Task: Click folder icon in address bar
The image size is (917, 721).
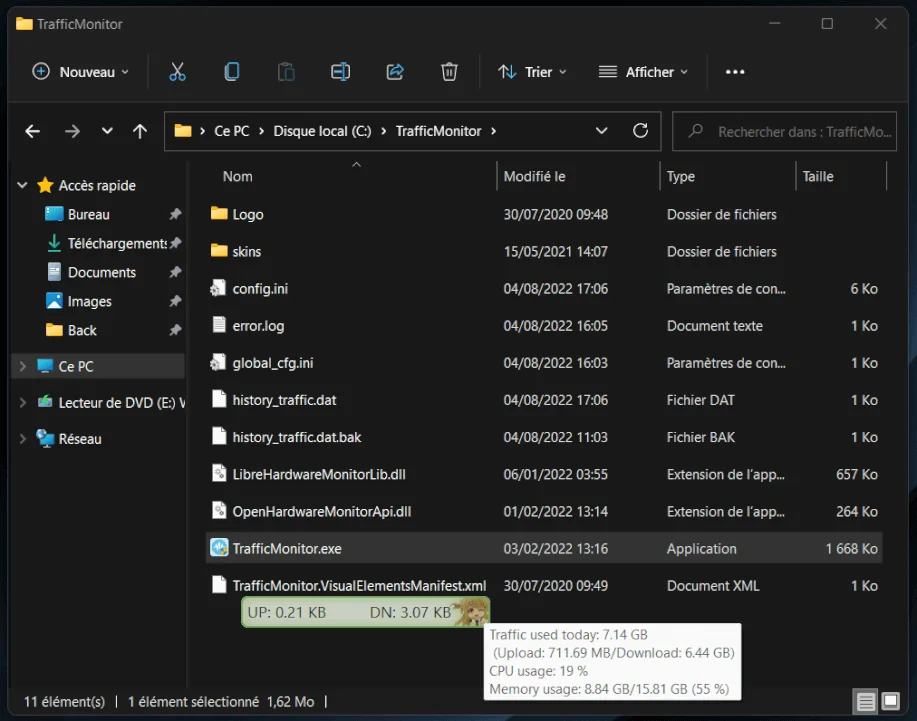Action: [183, 130]
